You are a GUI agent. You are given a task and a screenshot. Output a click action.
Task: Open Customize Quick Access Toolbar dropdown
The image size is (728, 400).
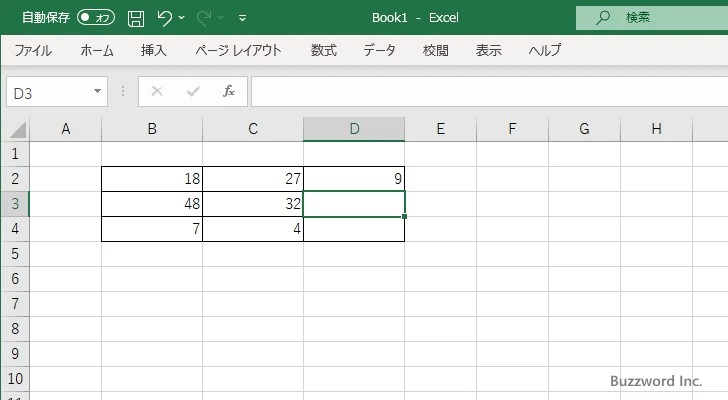242,18
